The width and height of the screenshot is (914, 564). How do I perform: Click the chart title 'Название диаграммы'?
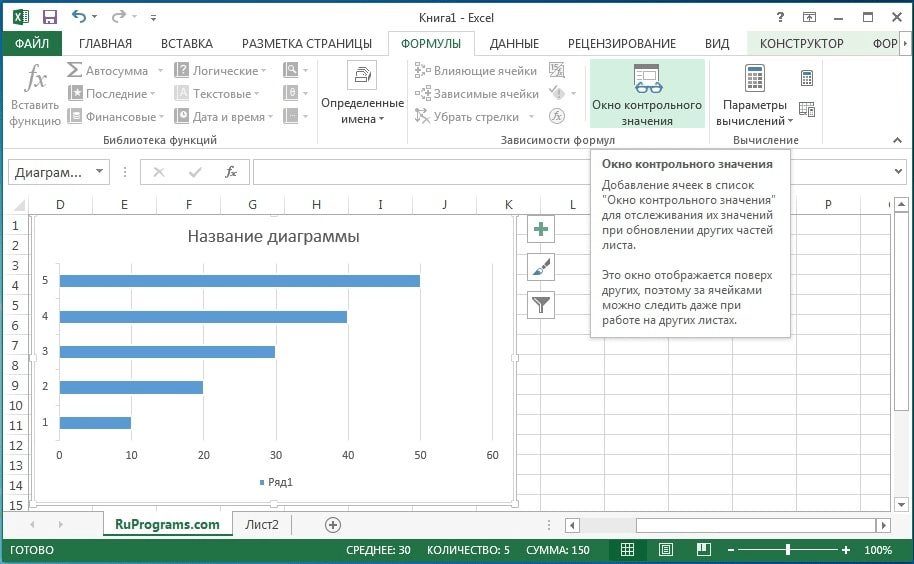(x=273, y=237)
